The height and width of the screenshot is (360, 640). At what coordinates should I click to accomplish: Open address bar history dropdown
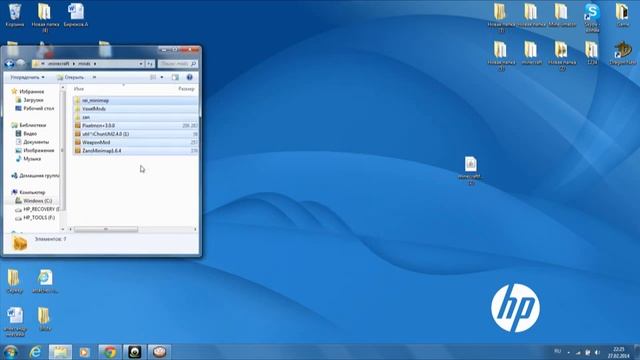point(141,64)
